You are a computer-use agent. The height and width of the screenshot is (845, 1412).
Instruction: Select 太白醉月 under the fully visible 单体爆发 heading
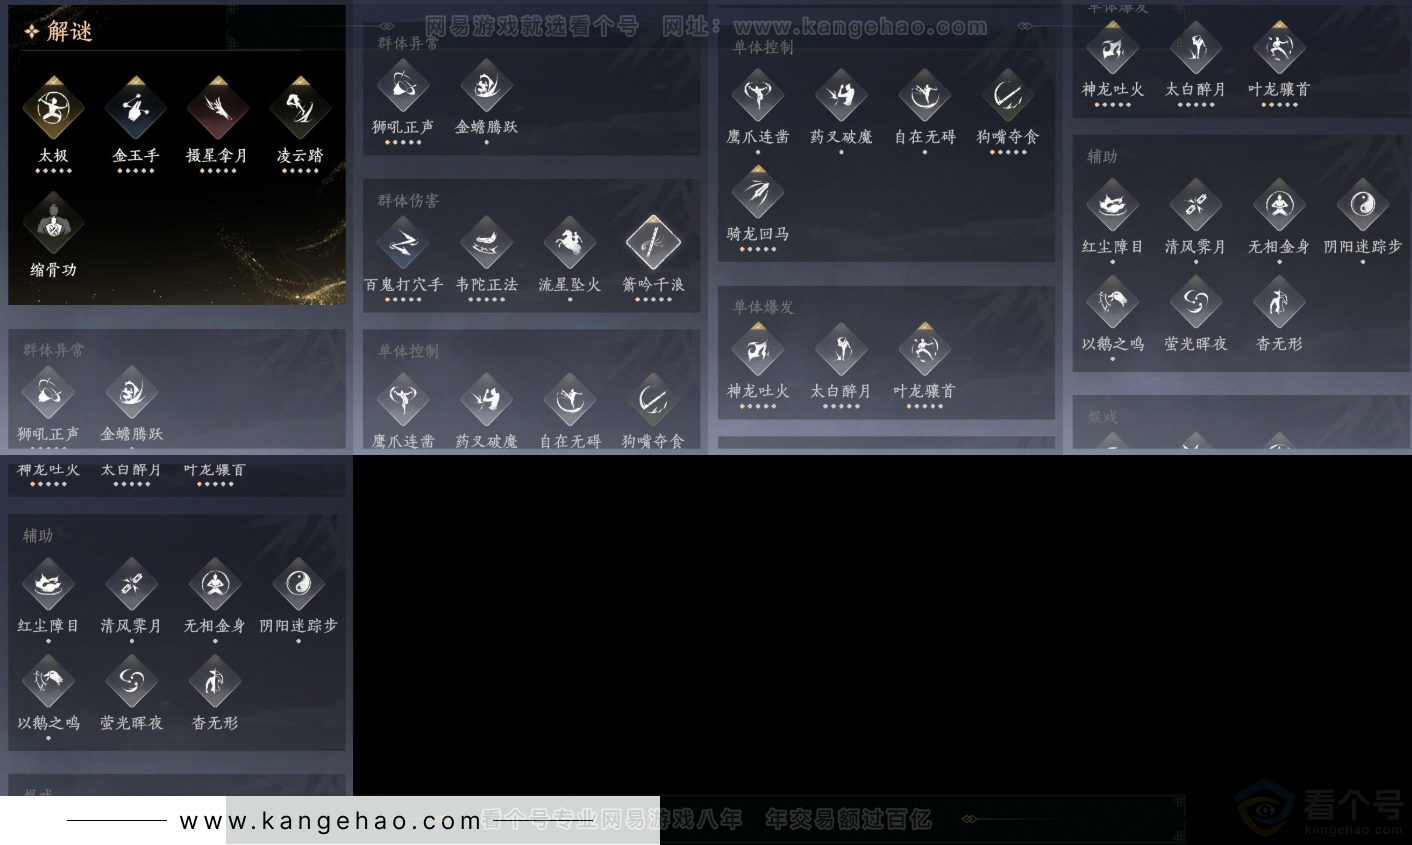(841, 350)
